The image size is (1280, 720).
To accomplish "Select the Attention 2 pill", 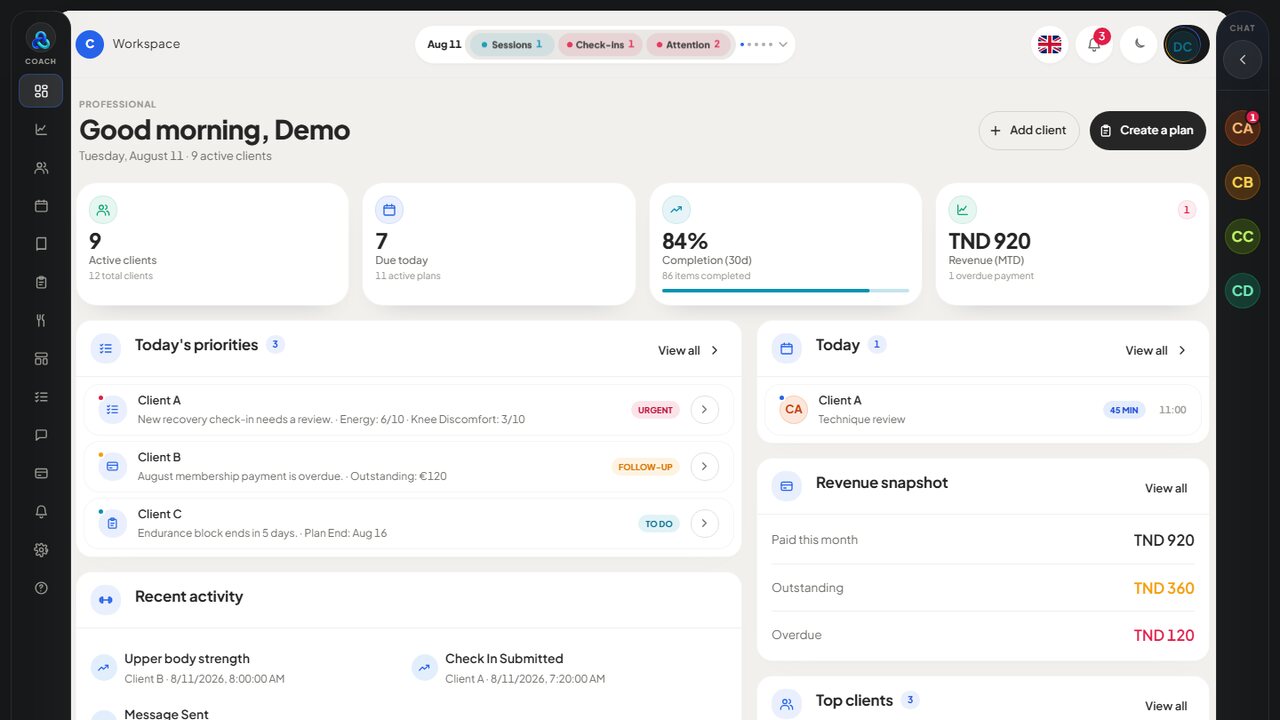I will tap(690, 45).
